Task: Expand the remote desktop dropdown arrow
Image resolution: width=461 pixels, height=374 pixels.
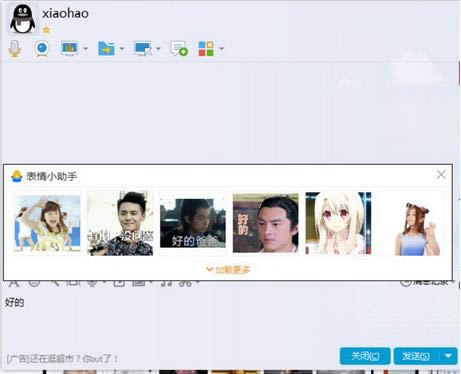Action: [158, 49]
